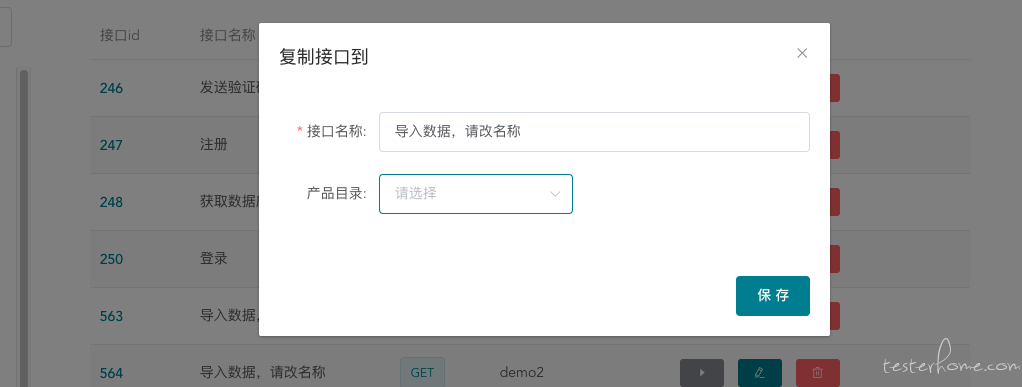This screenshot has width=1022, height=387.
Task: Open the 产品目录 请选择 dropdown
Action: click(476, 194)
